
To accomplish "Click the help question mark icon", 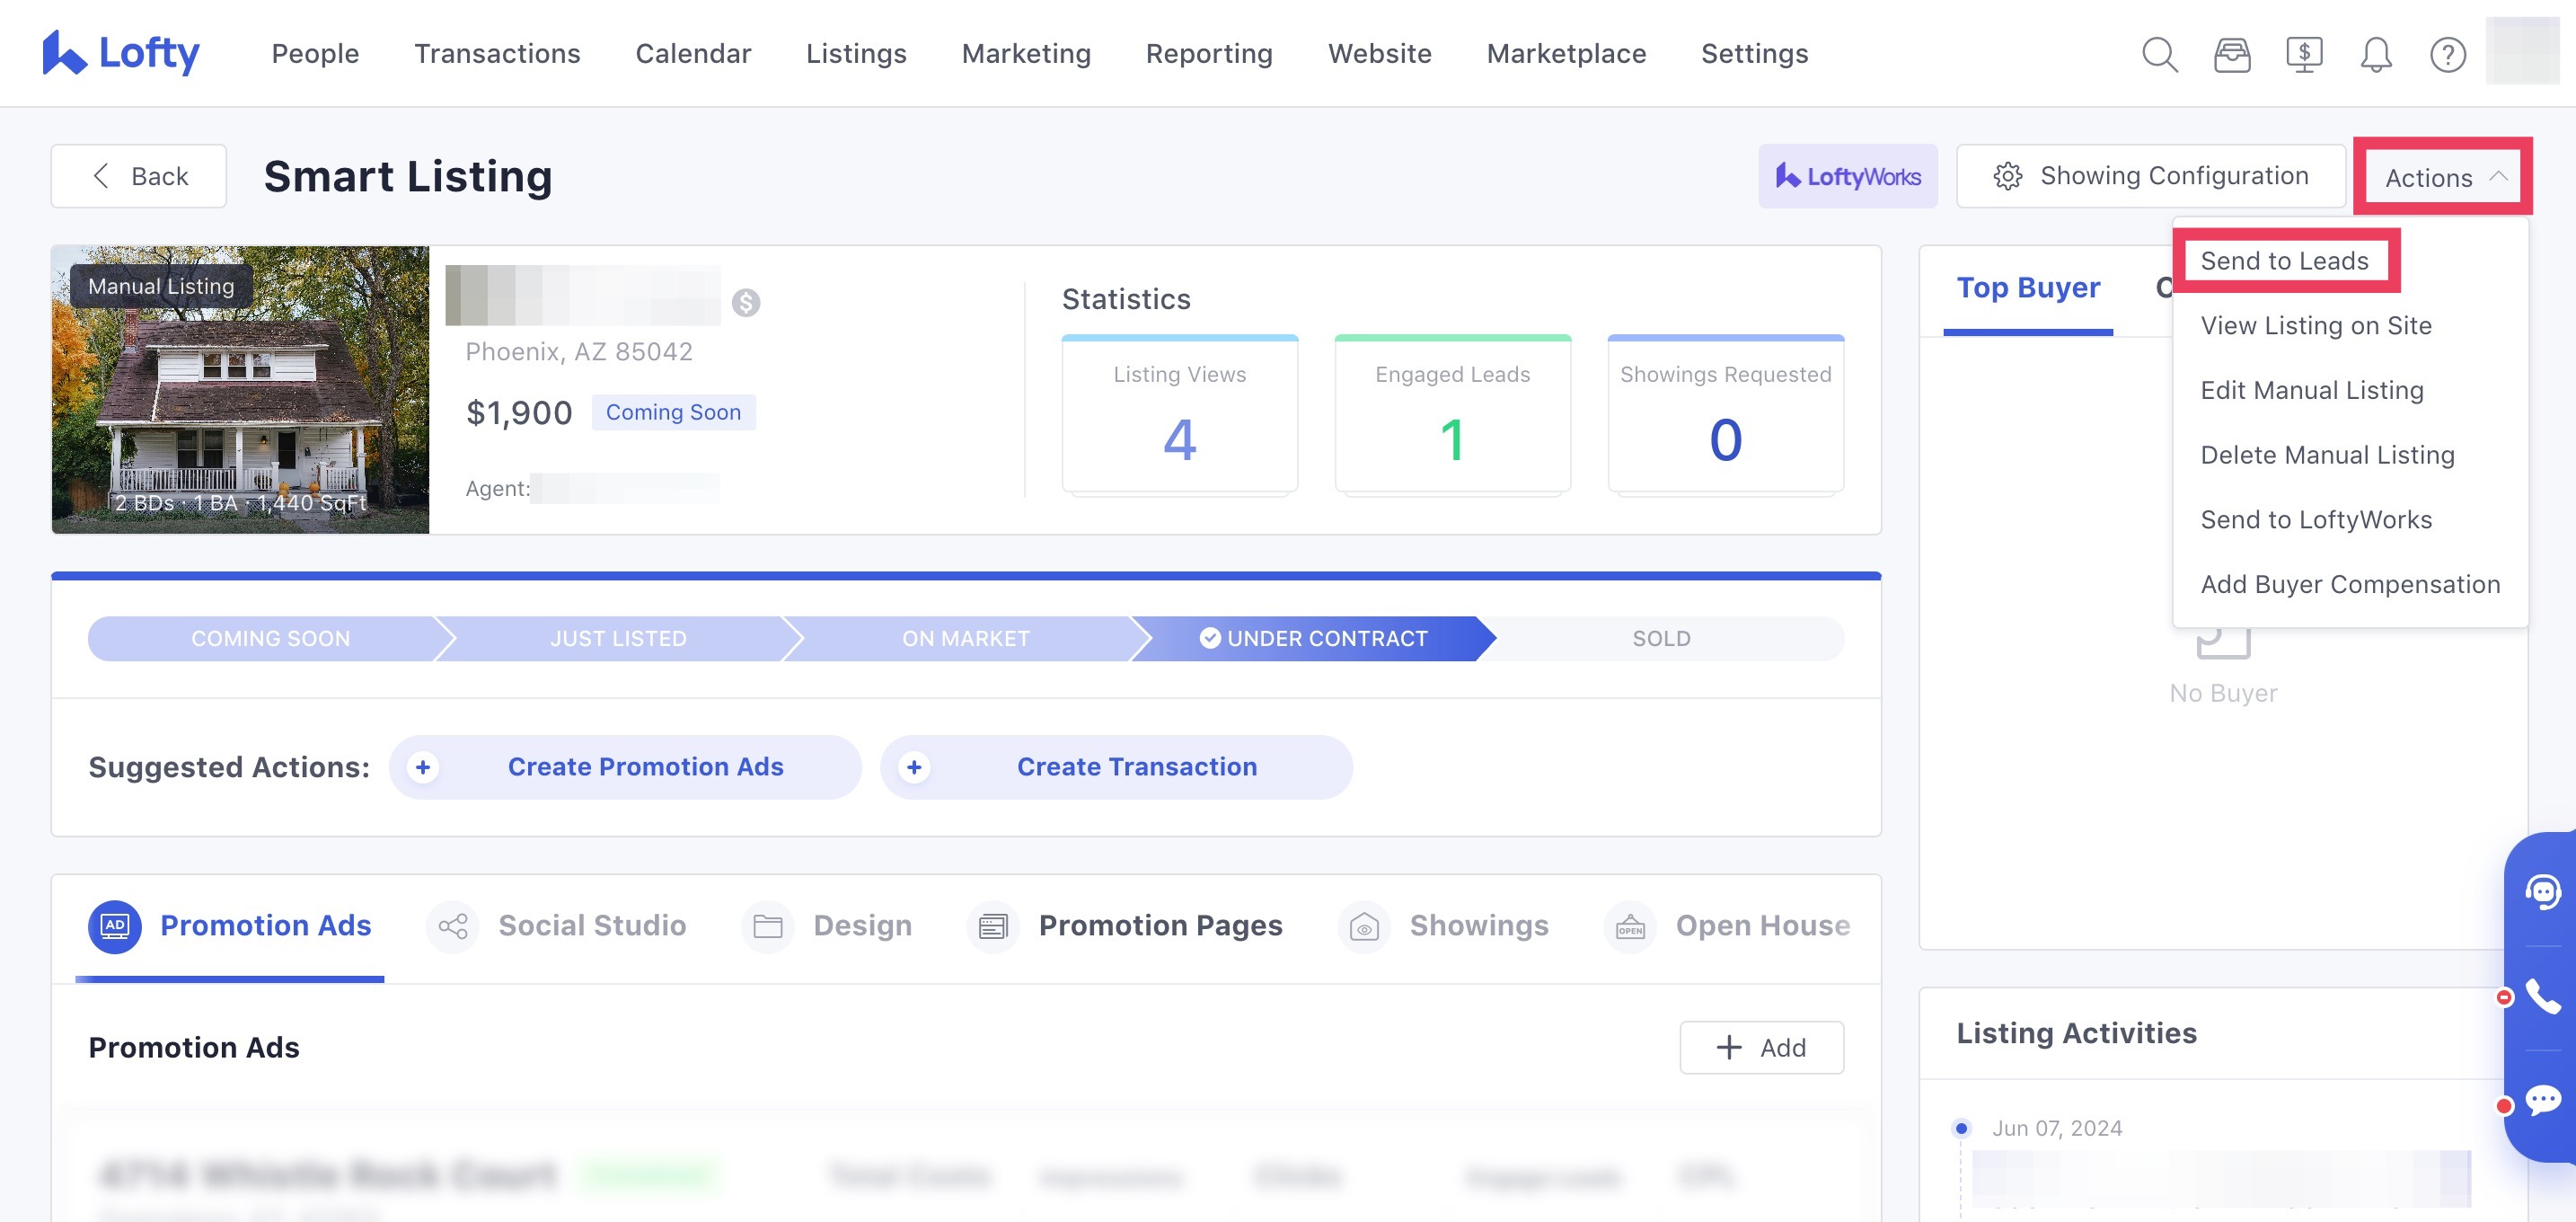I will pos(2447,54).
